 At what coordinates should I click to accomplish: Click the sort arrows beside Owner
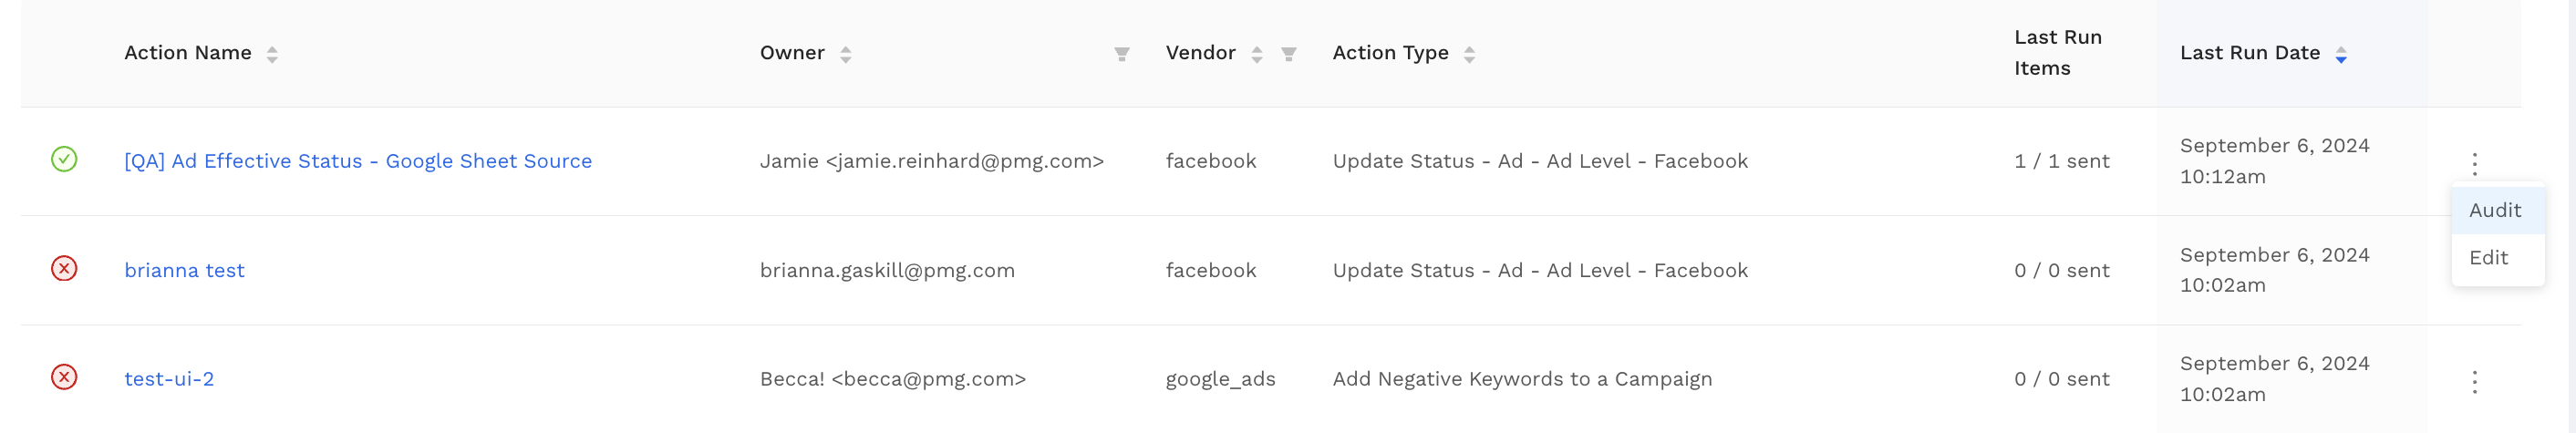pyautogui.click(x=845, y=54)
